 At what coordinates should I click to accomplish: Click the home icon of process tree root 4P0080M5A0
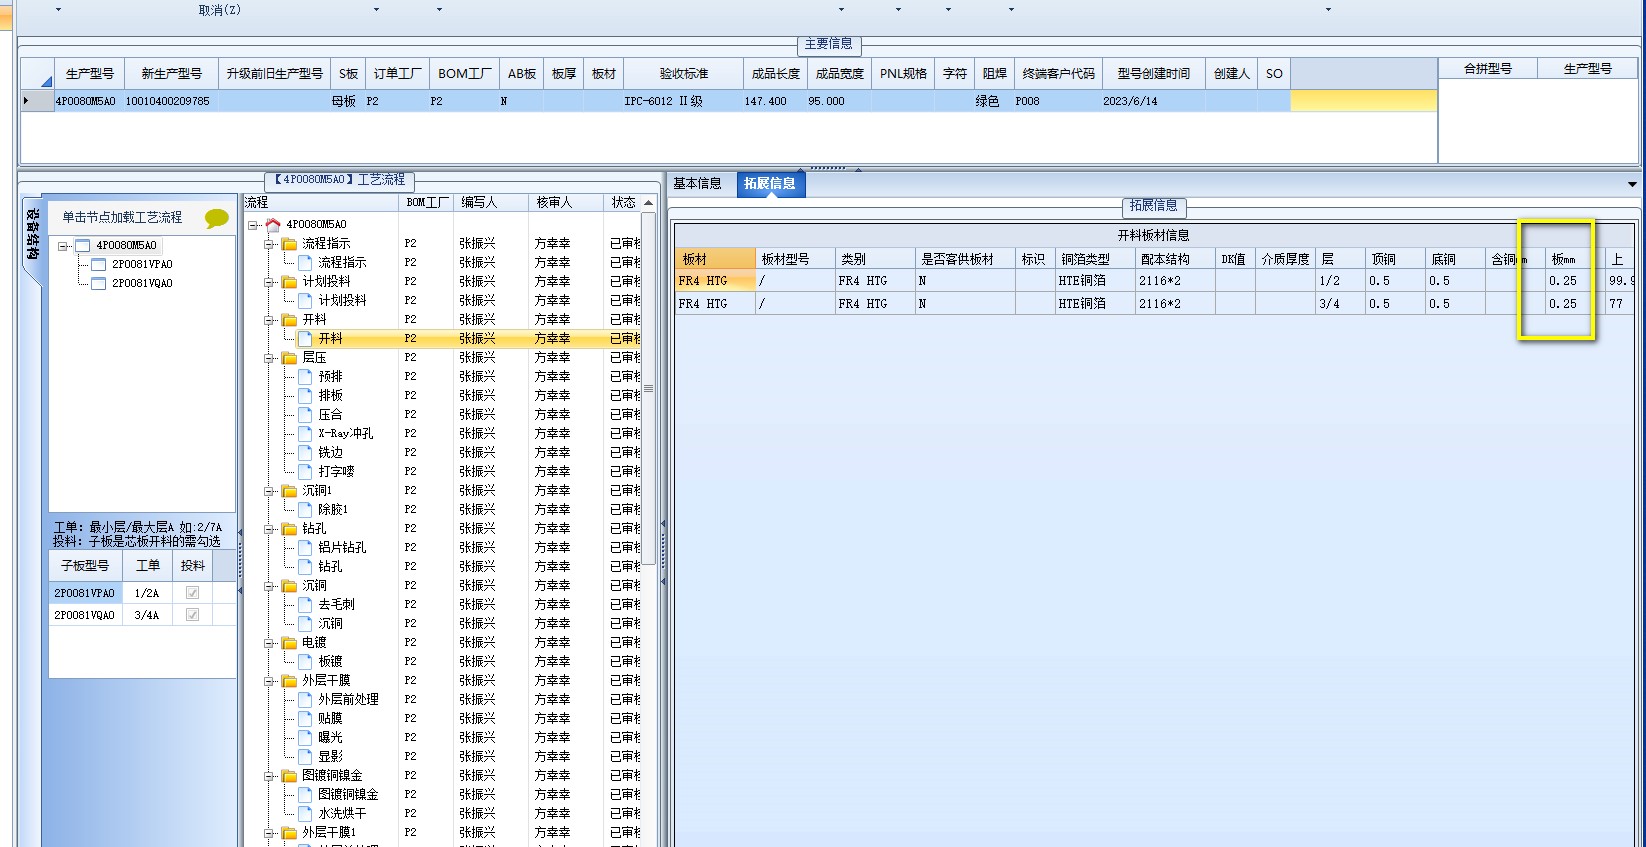[x=273, y=224]
